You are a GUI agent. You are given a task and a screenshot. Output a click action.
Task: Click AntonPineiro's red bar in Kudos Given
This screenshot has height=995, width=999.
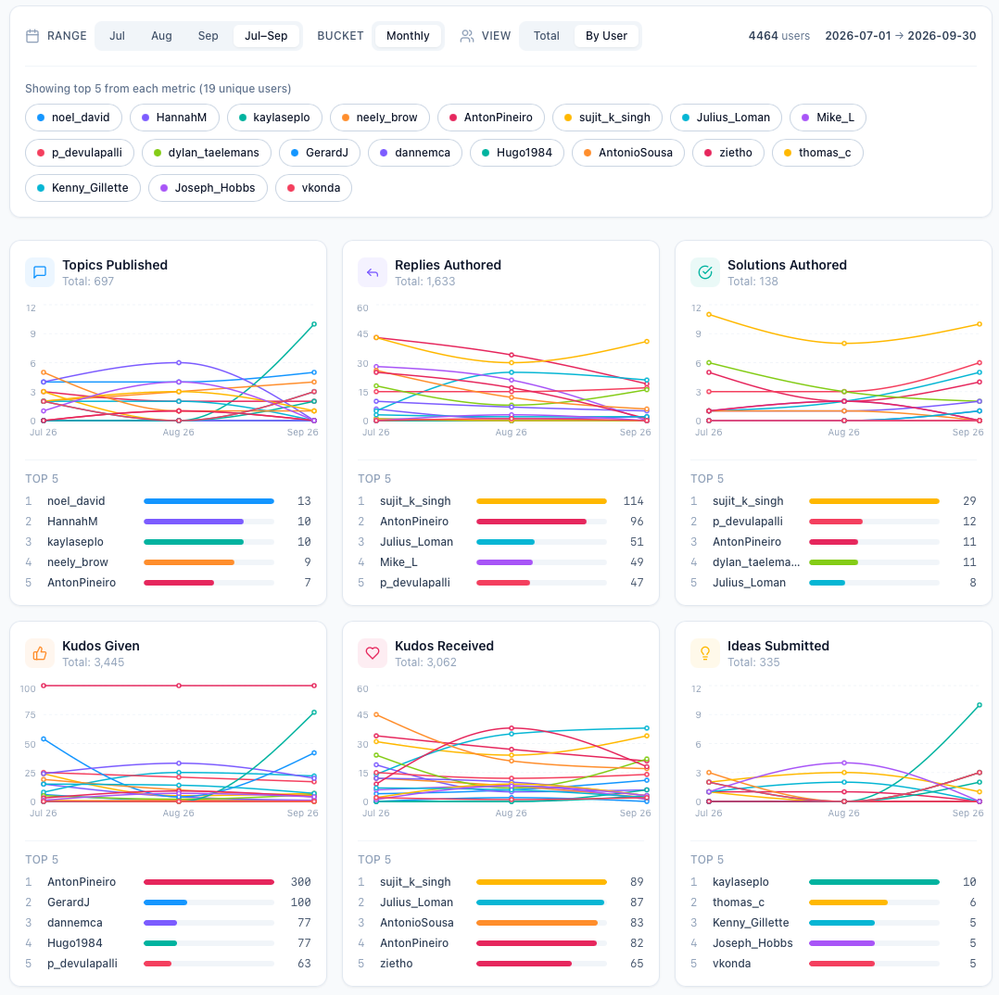pos(209,882)
